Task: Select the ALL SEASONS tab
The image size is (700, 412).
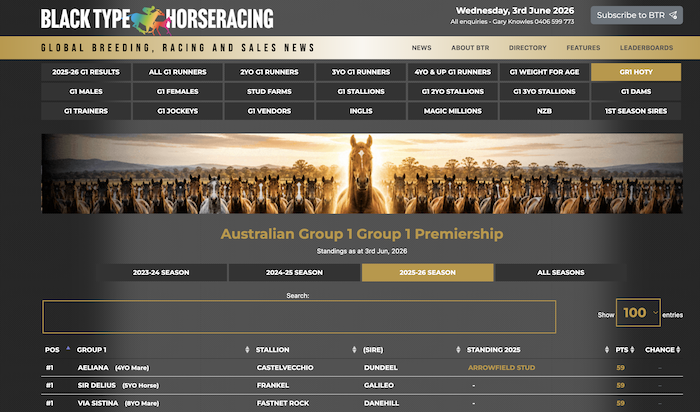Action: (x=561, y=272)
